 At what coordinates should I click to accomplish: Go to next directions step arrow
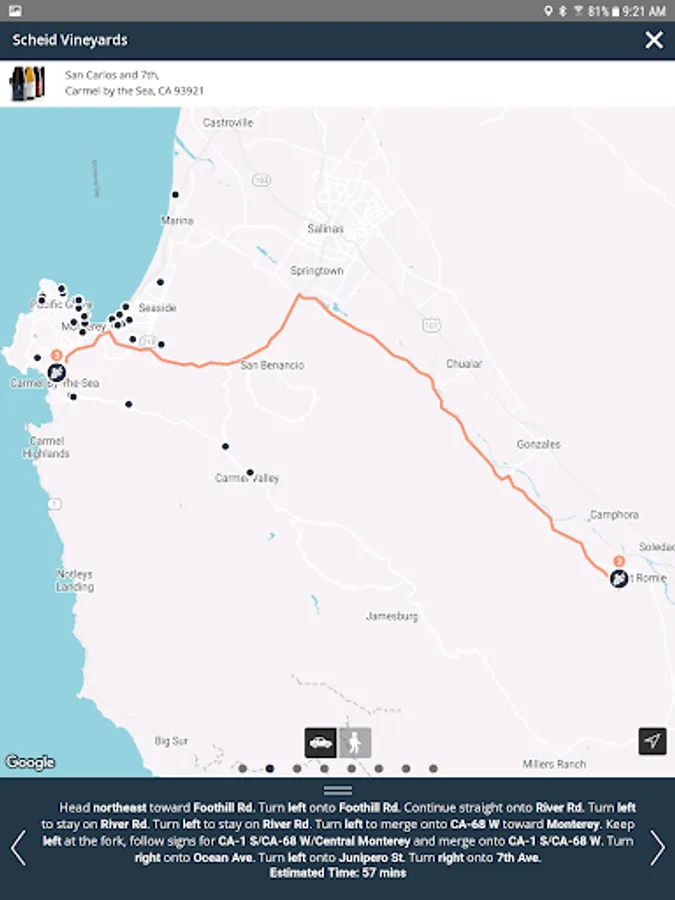[x=658, y=847]
